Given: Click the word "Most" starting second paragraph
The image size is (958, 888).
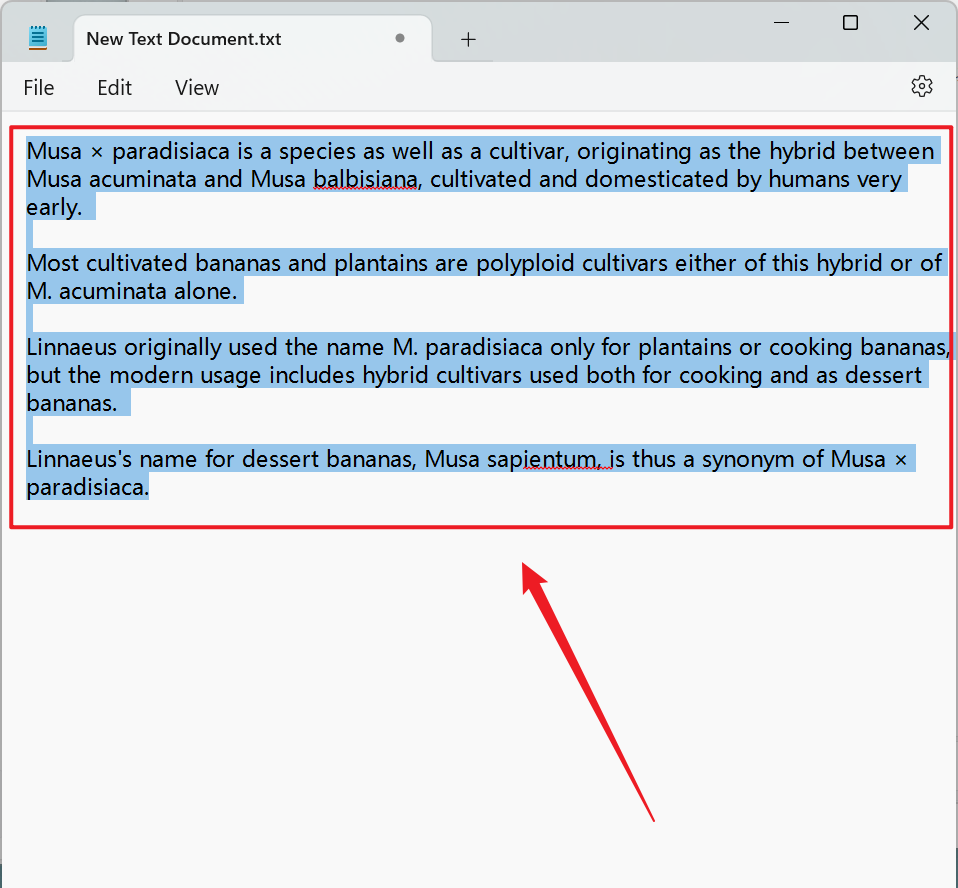Looking at the screenshot, I should point(53,264).
